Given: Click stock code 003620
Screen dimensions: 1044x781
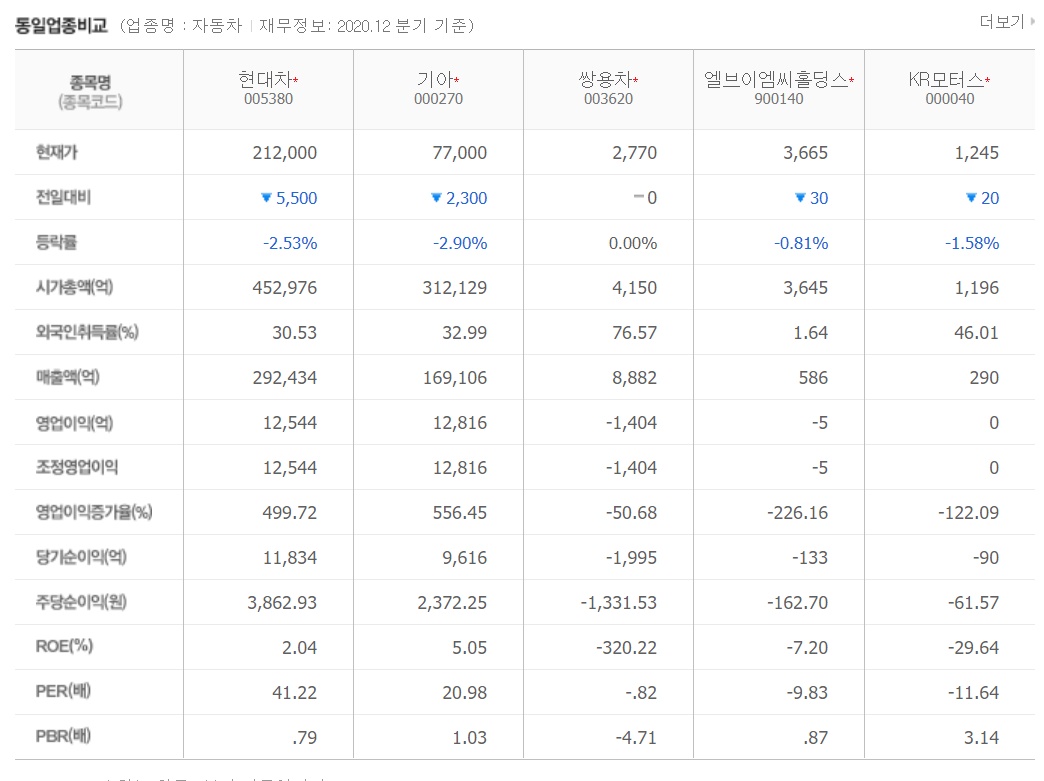Looking at the screenshot, I should [609, 99].
